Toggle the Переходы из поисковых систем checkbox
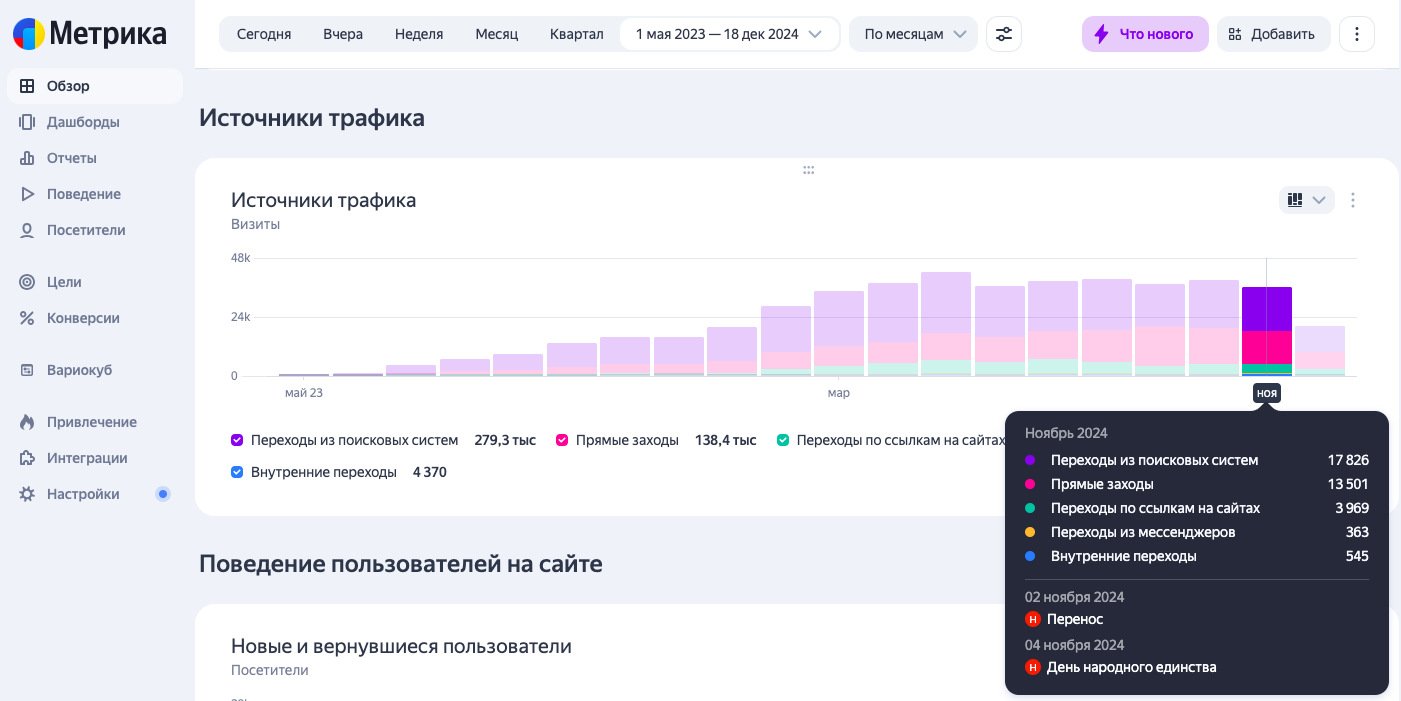This screenshot has width=1401, height=701. (237, 440)
